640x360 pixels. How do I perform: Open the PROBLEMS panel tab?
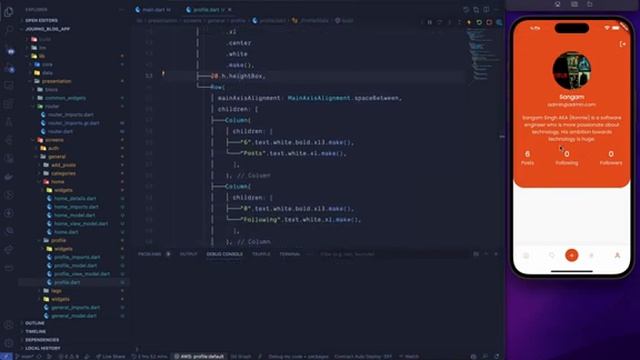tap(149, 254)
